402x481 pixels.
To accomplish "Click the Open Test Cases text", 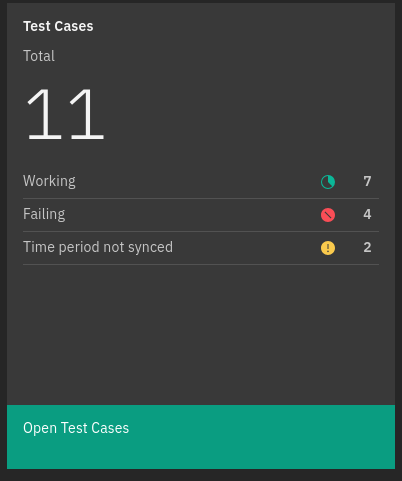I will 76,428.
